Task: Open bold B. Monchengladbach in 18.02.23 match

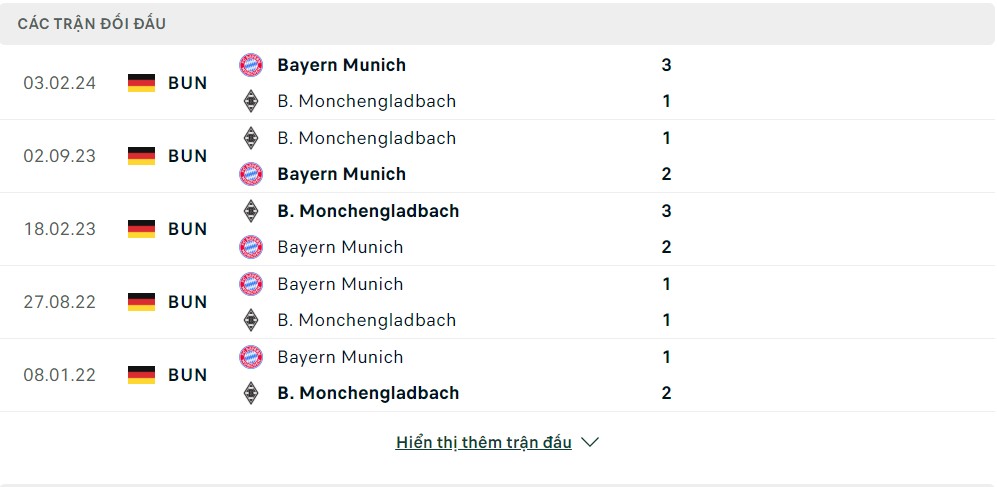Action: [368, 211]
